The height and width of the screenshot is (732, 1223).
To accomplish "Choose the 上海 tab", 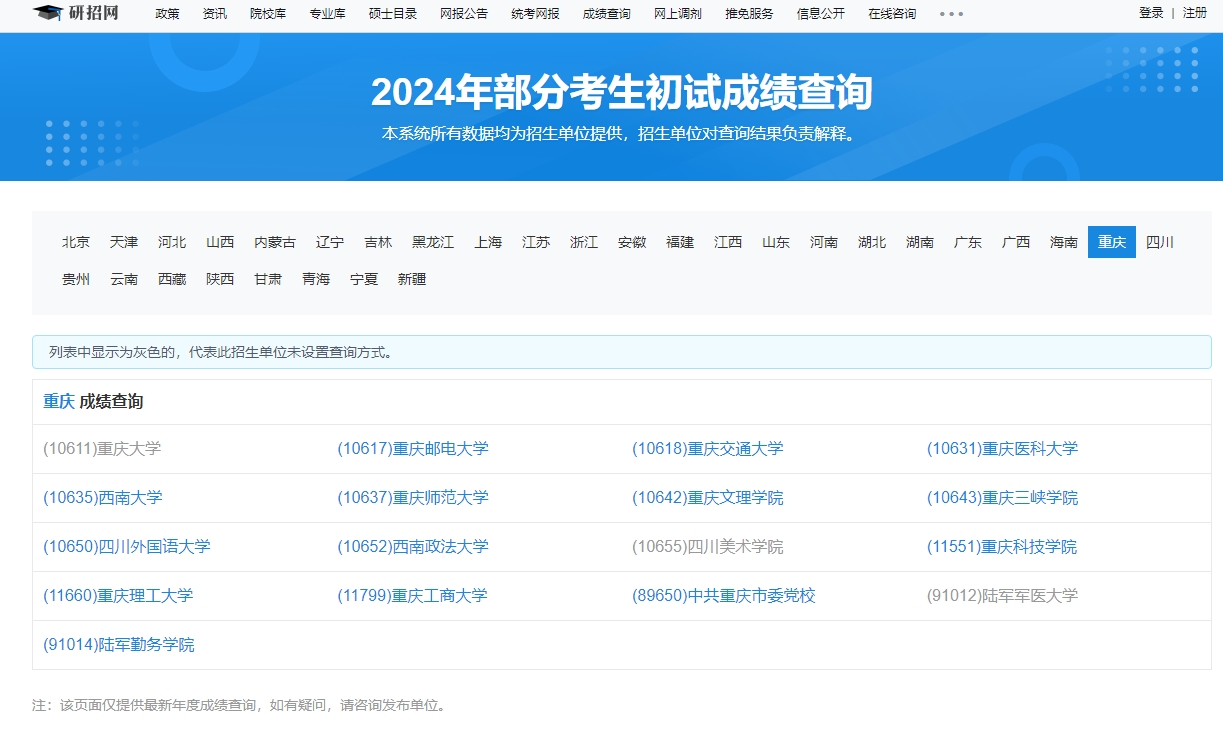I will click(x=488, y=242).
